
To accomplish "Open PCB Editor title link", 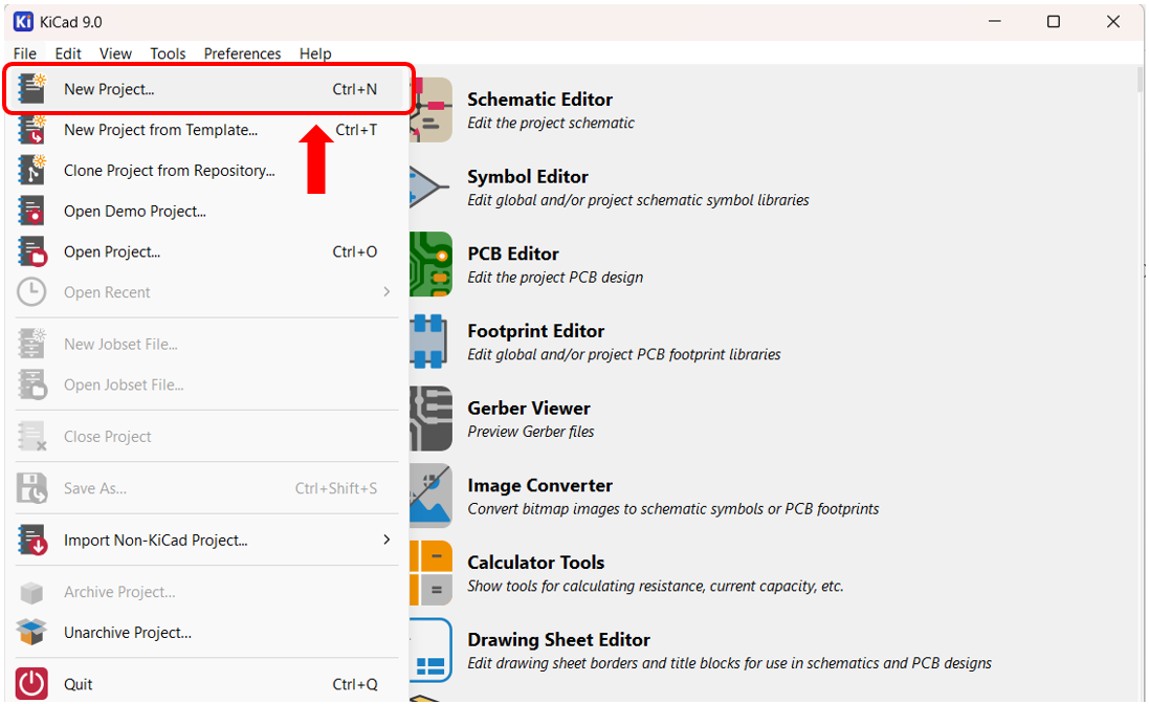I will point(513,253).
